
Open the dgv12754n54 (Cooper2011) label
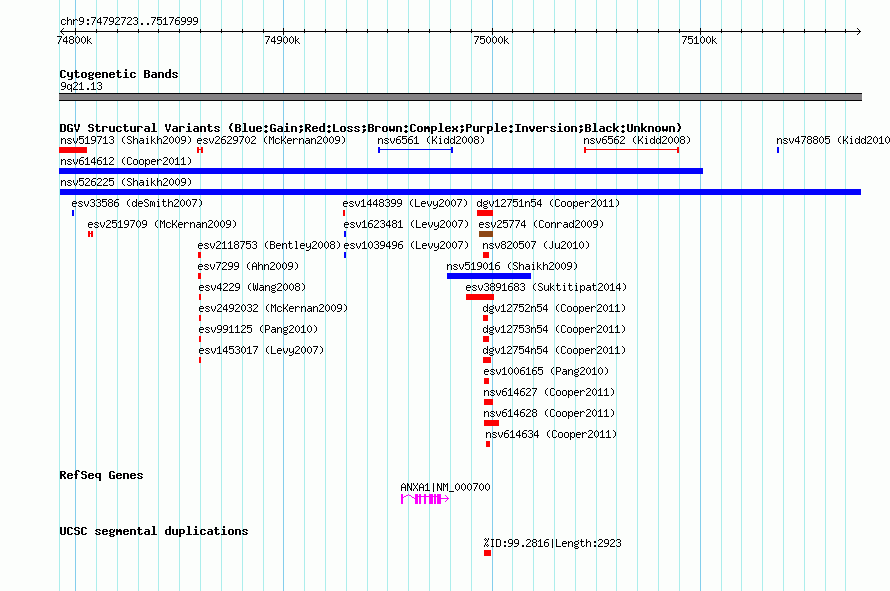click(x=554, y=350)
